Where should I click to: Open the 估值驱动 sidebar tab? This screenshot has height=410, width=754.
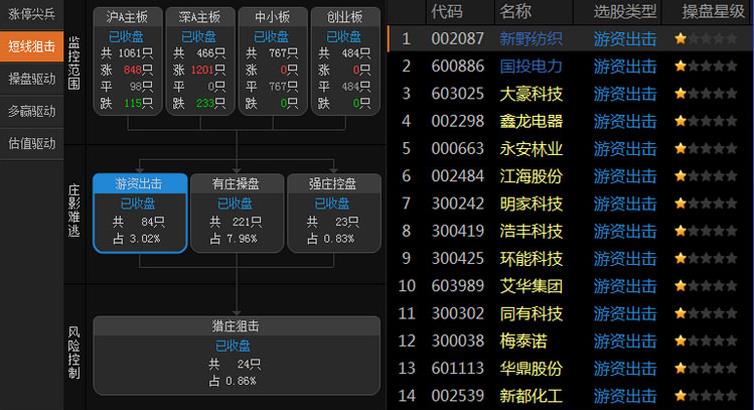click(x=32, y=143)
